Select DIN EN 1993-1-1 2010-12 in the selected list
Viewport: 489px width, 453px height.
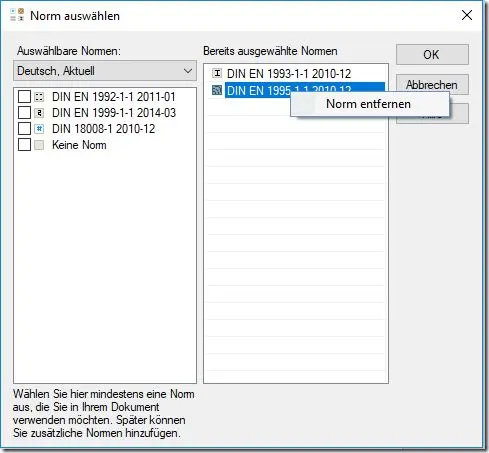point(289,73)
